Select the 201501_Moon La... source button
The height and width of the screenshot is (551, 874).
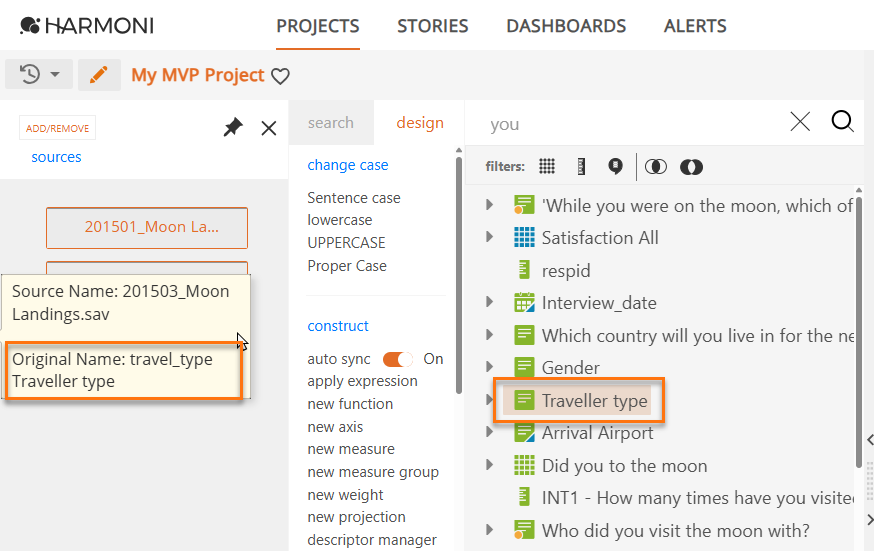click(x=147, y=228)
